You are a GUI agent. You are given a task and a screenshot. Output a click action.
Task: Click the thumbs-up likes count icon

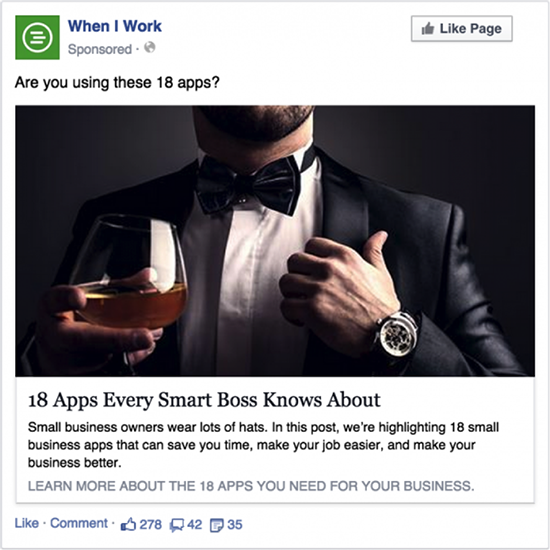coord(128,525)
